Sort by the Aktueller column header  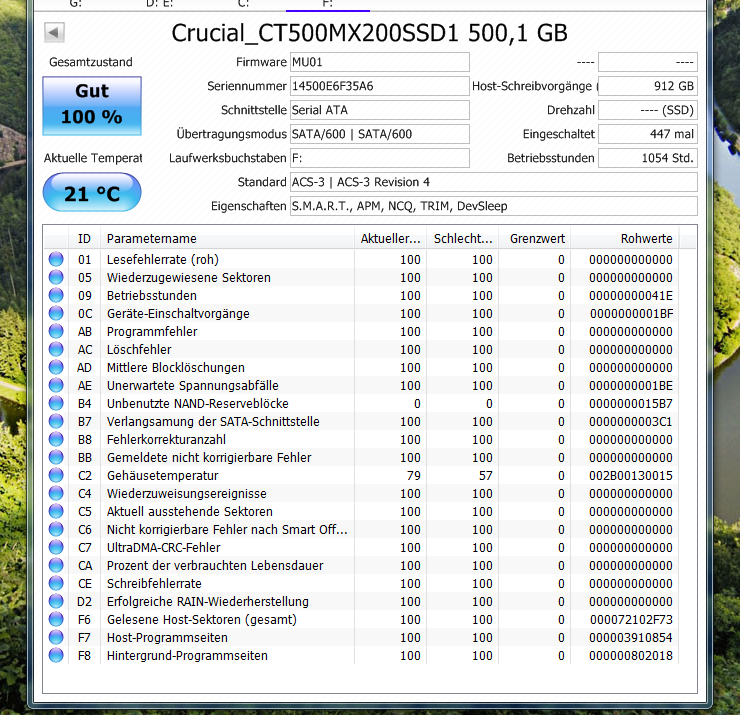pos(390,239)
